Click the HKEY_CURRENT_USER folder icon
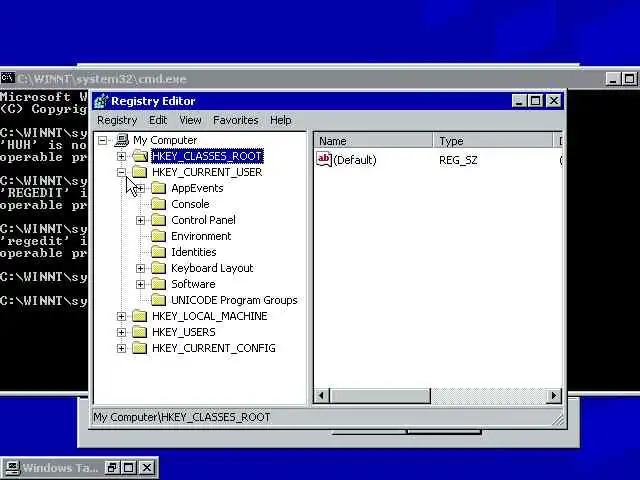Image resolution: width=640 pixels, height=480 pixels. click(x=140, y=172)
